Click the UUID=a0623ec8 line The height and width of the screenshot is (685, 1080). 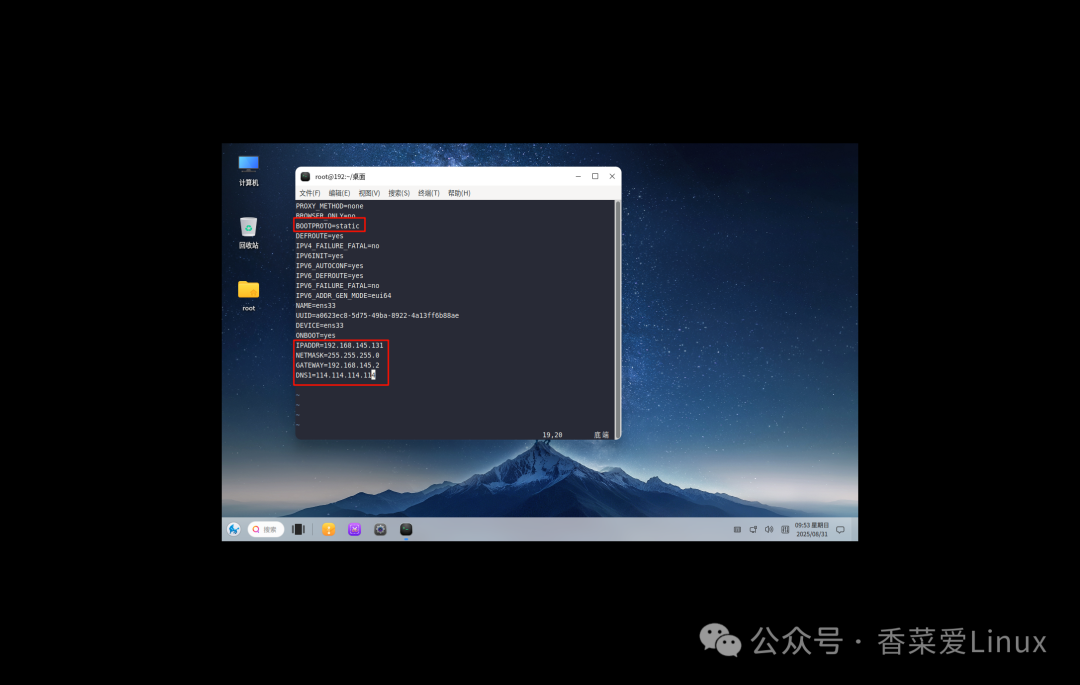pyautogui.click(x=377, y=316)
